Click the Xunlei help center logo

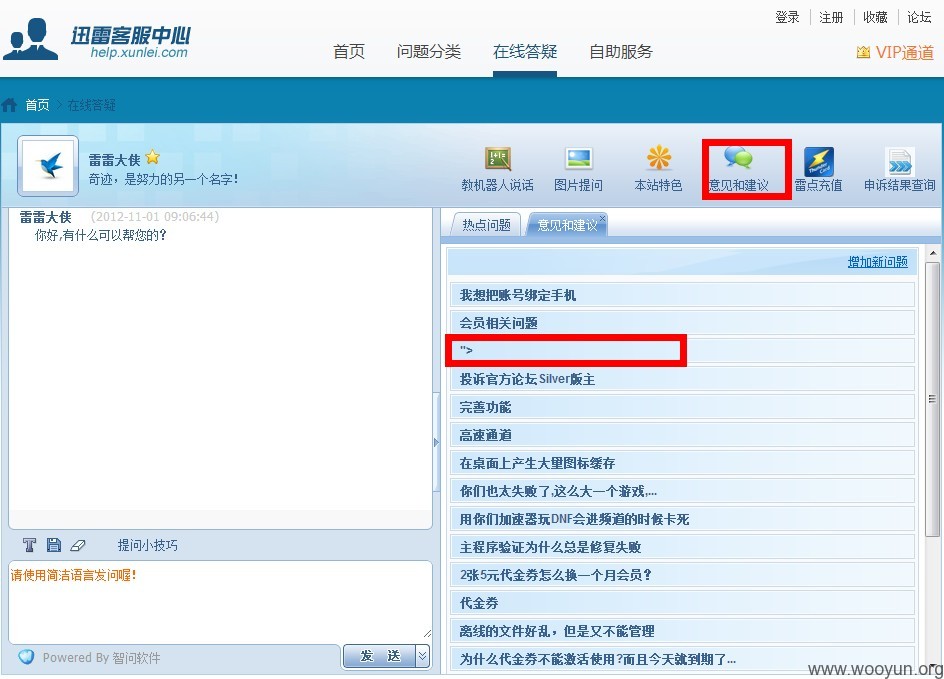tap(97, 39)
